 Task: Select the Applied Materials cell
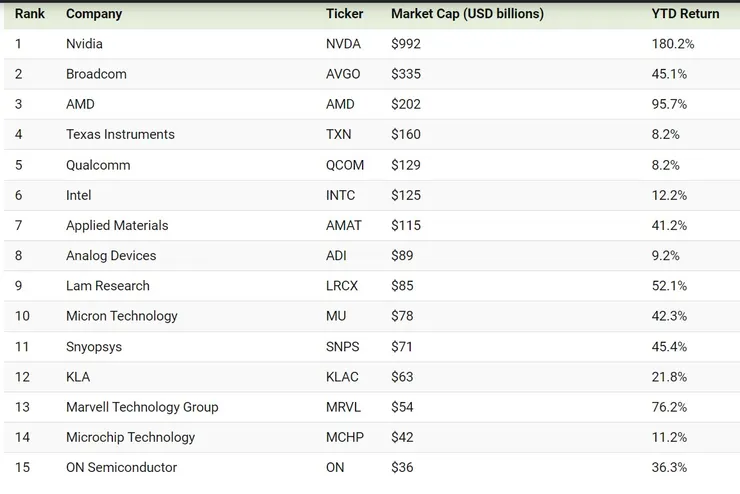click(117, 225)
